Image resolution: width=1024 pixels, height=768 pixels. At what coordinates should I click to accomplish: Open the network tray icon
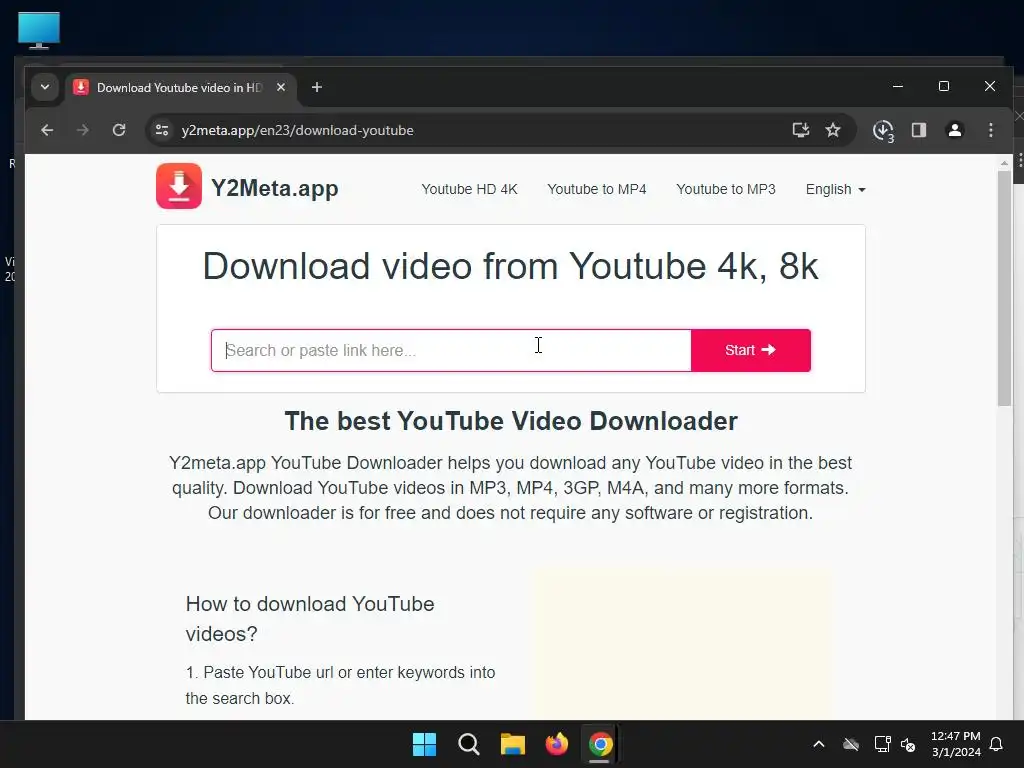[x=882, y=744]
